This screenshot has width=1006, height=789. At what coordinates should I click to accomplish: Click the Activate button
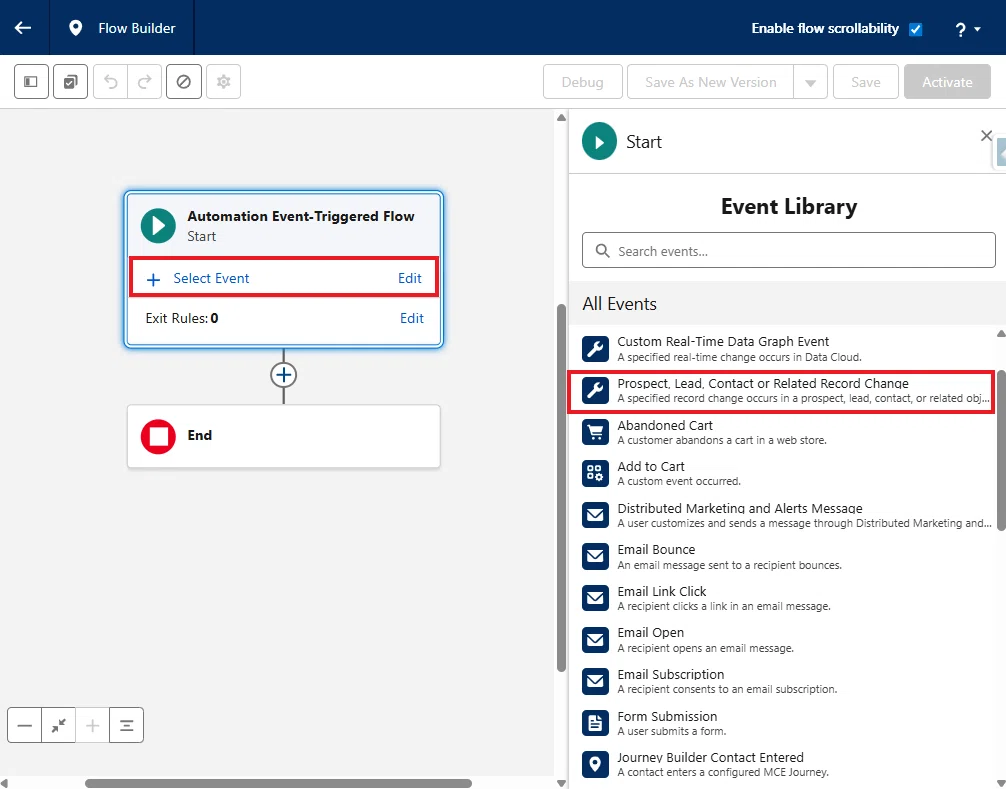947,81
